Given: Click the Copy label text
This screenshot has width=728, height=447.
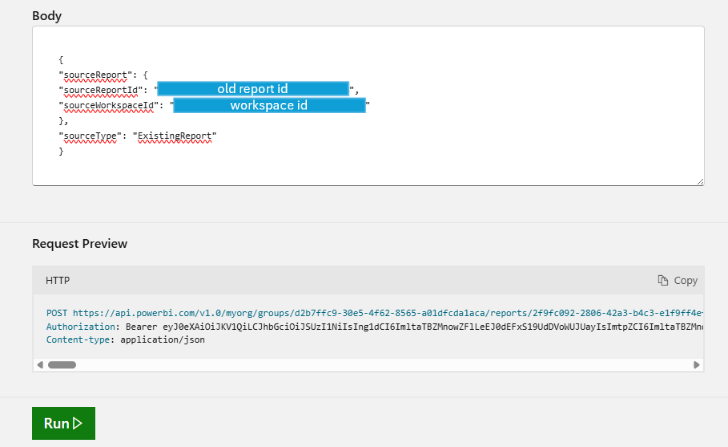Looking at the screenshot, I should pyautogui.click(x=685, y=281).
